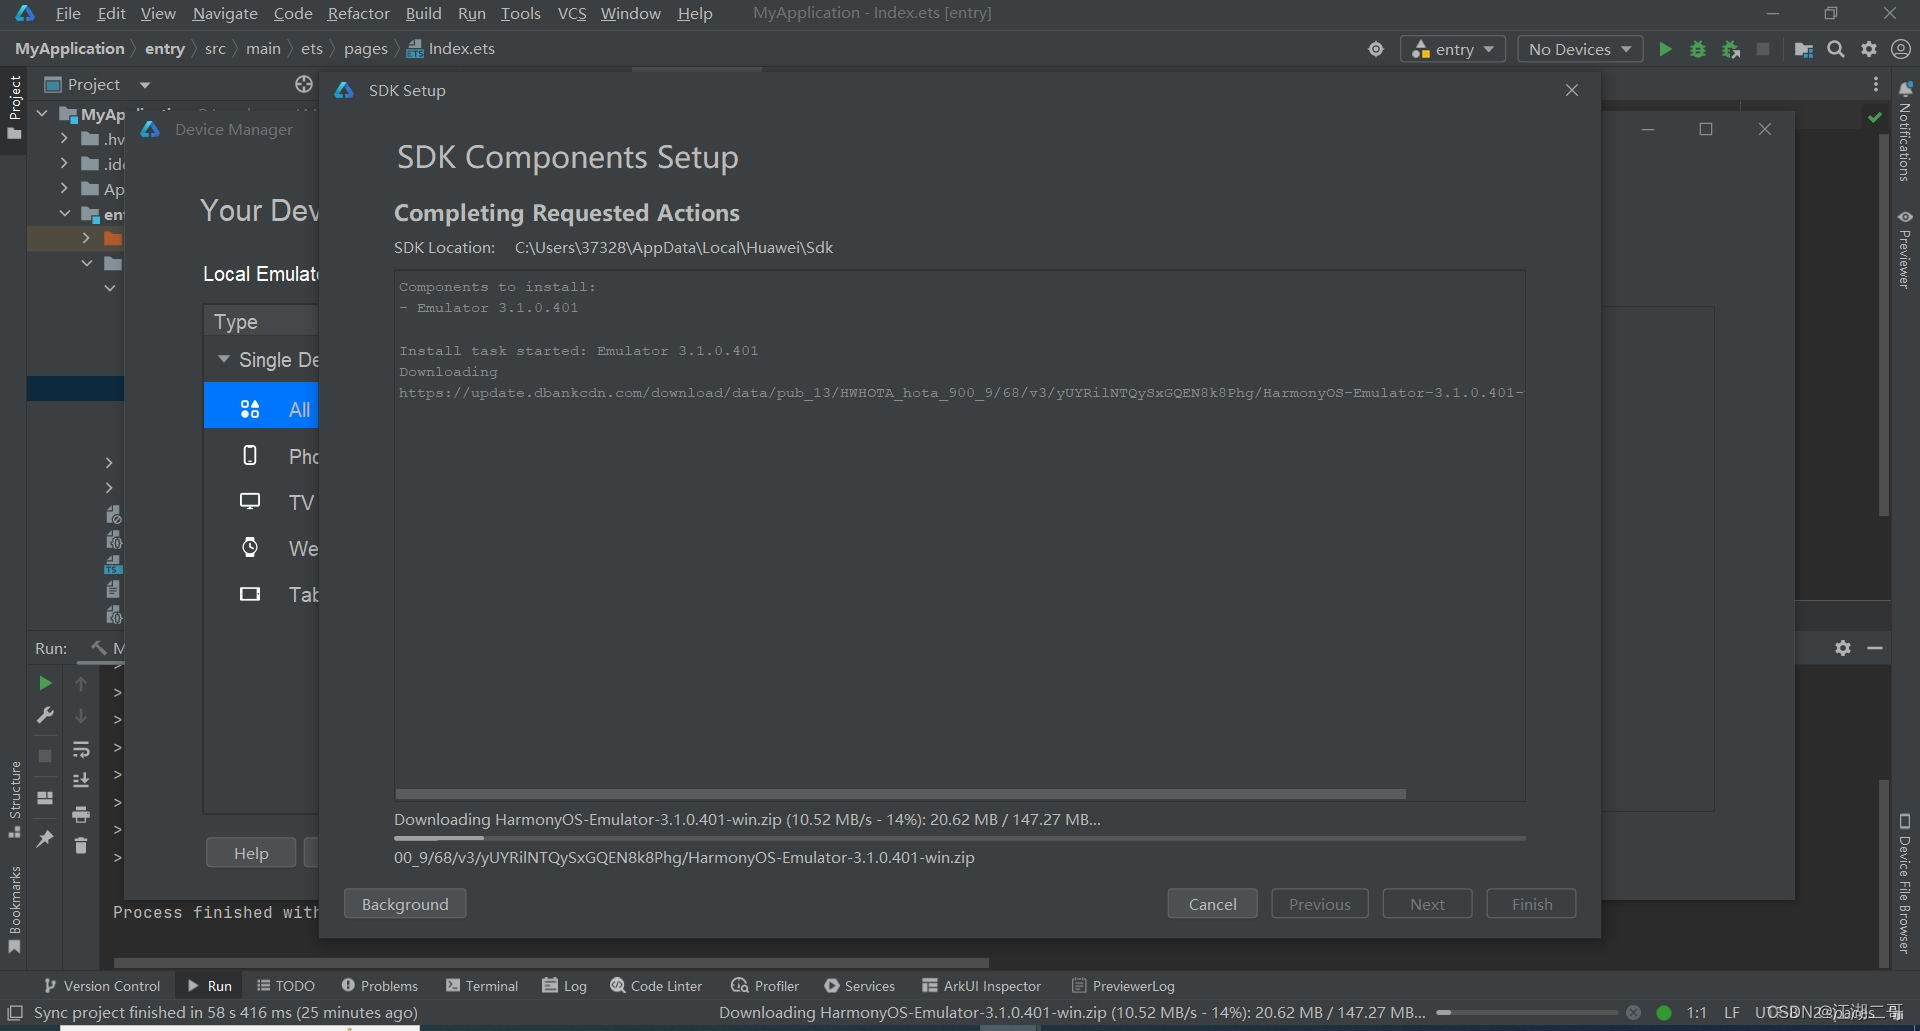Click the stop square in main toolbar
The height and width of the screenshot is (1031, 1920).
pos(1763,49)
